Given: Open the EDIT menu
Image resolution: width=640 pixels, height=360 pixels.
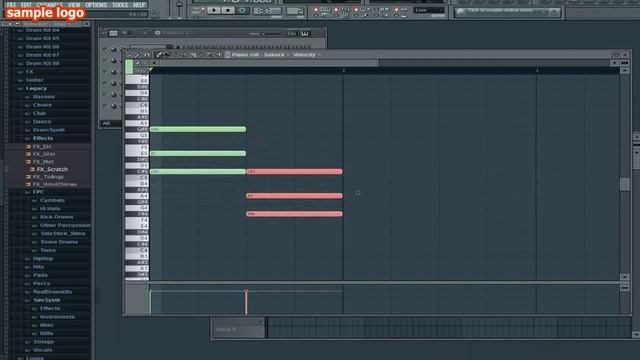Looking at the screenshot, I should point(26,5).
